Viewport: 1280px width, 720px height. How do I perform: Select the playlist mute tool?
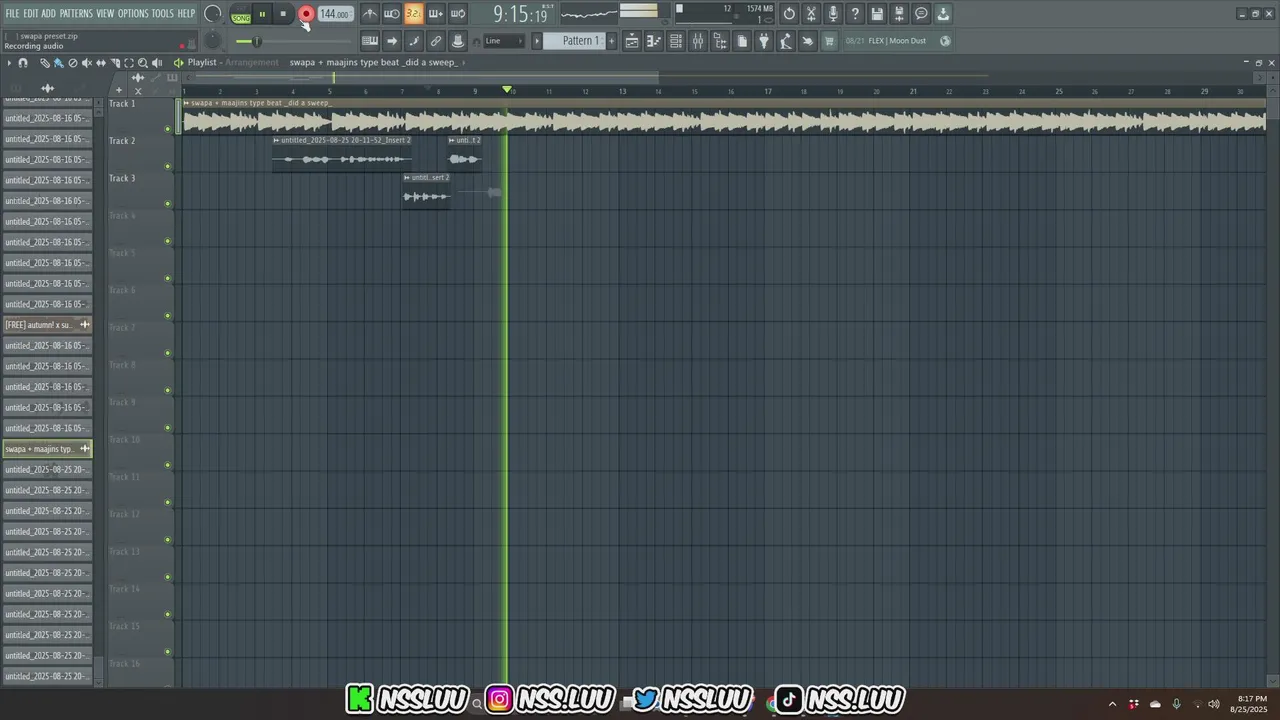click(86, 63)
